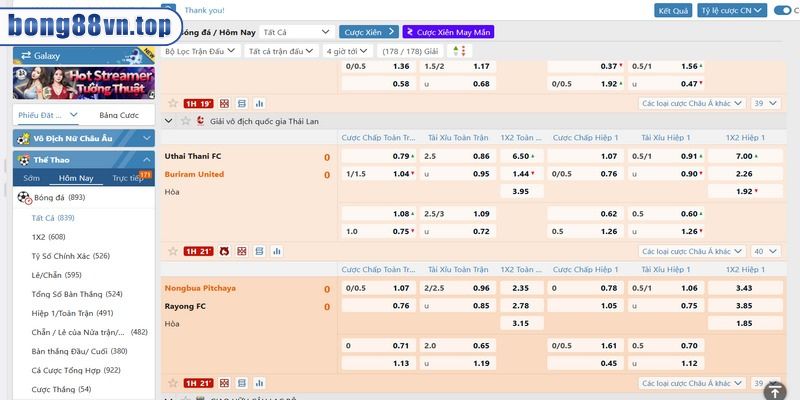The image size is (800, 400).
Task: Open the Tỷ lệ cược CN dropdown
Action: (x=732, y=10)
